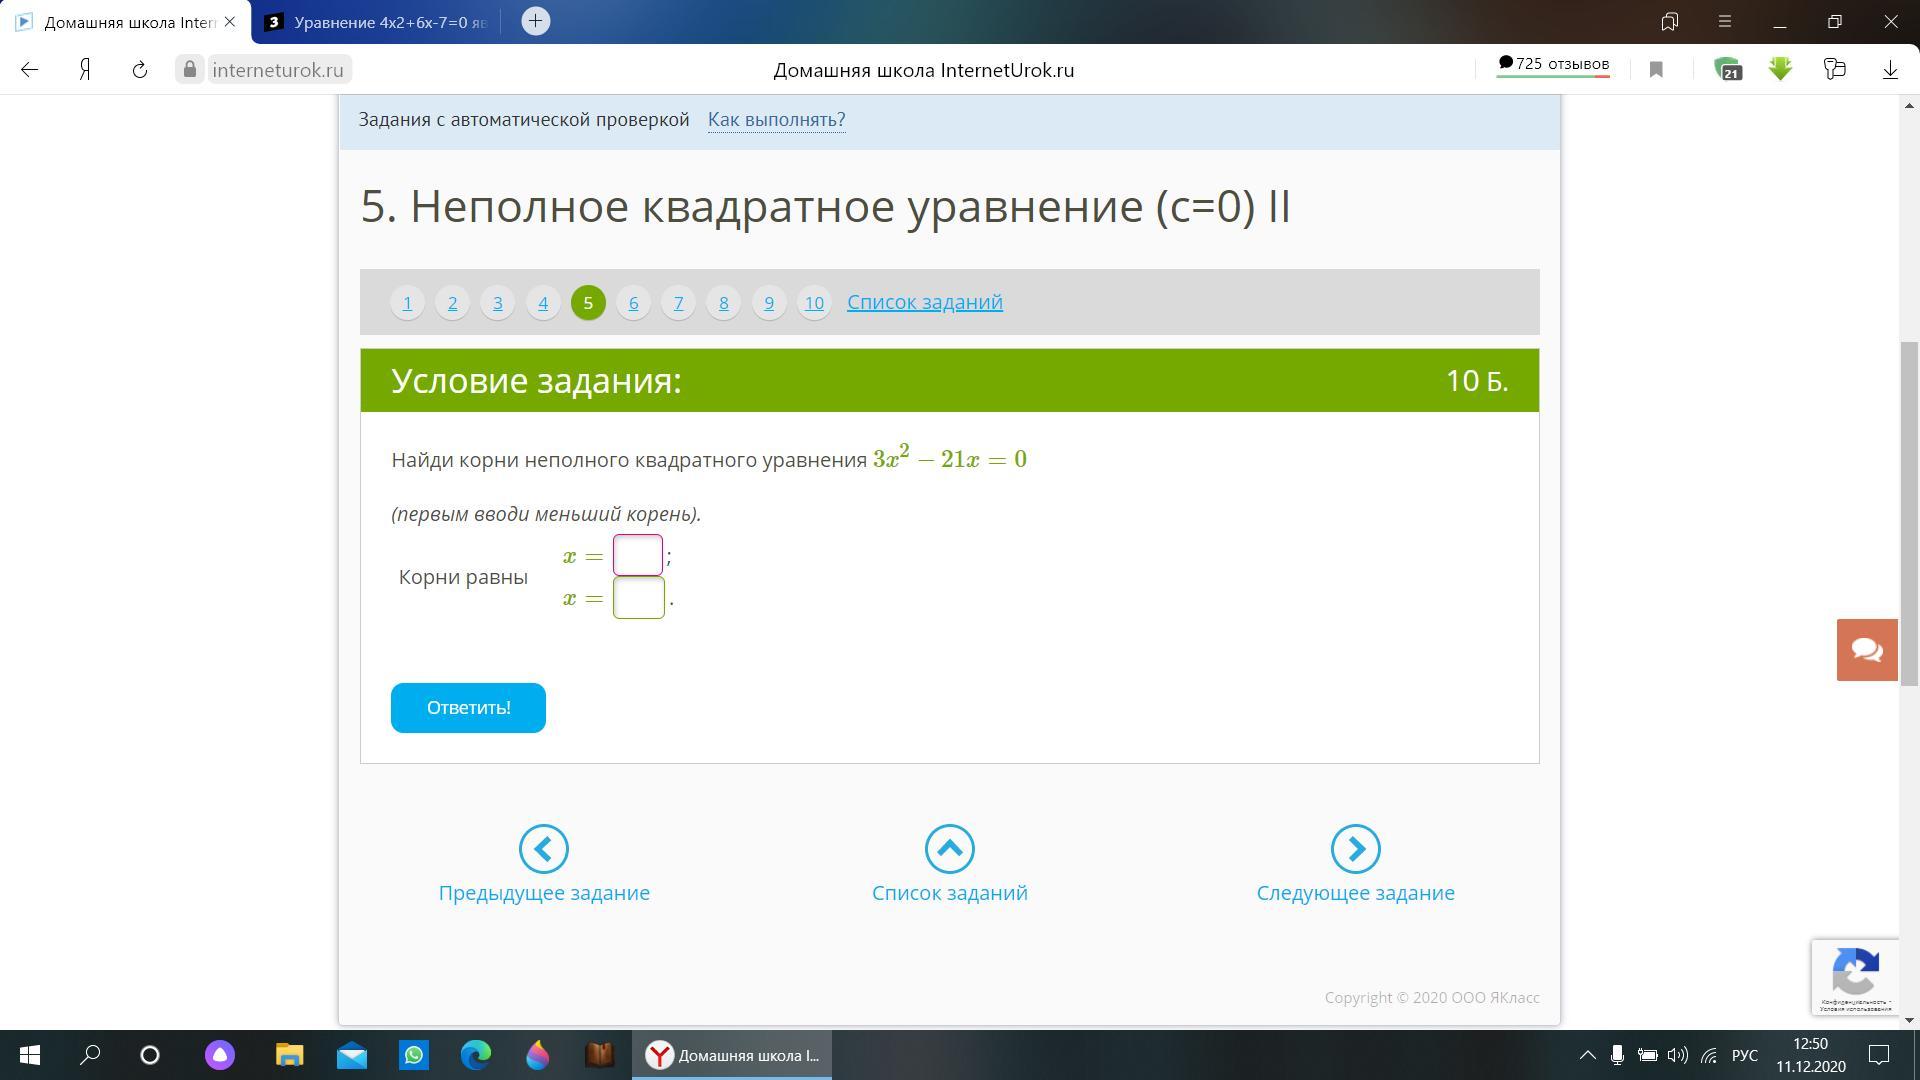Click the second root input field
This screenshot has height=1080, width=1920.
[638, 598]
